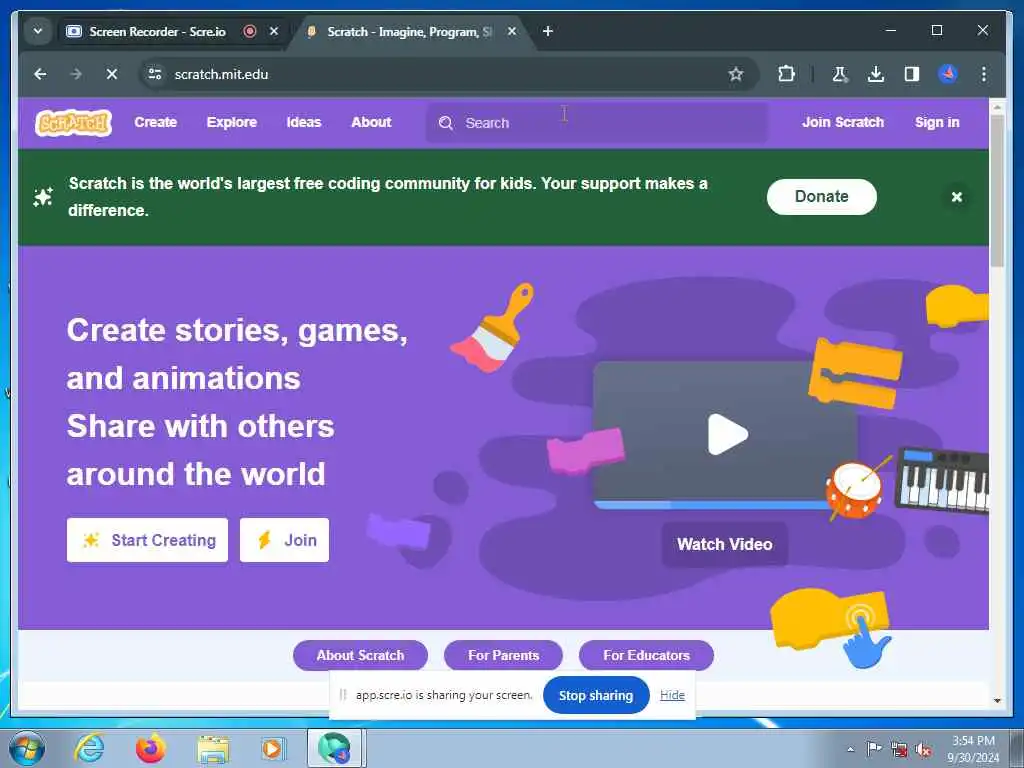
Task: Play the intro video
Action: click(727, 434)
